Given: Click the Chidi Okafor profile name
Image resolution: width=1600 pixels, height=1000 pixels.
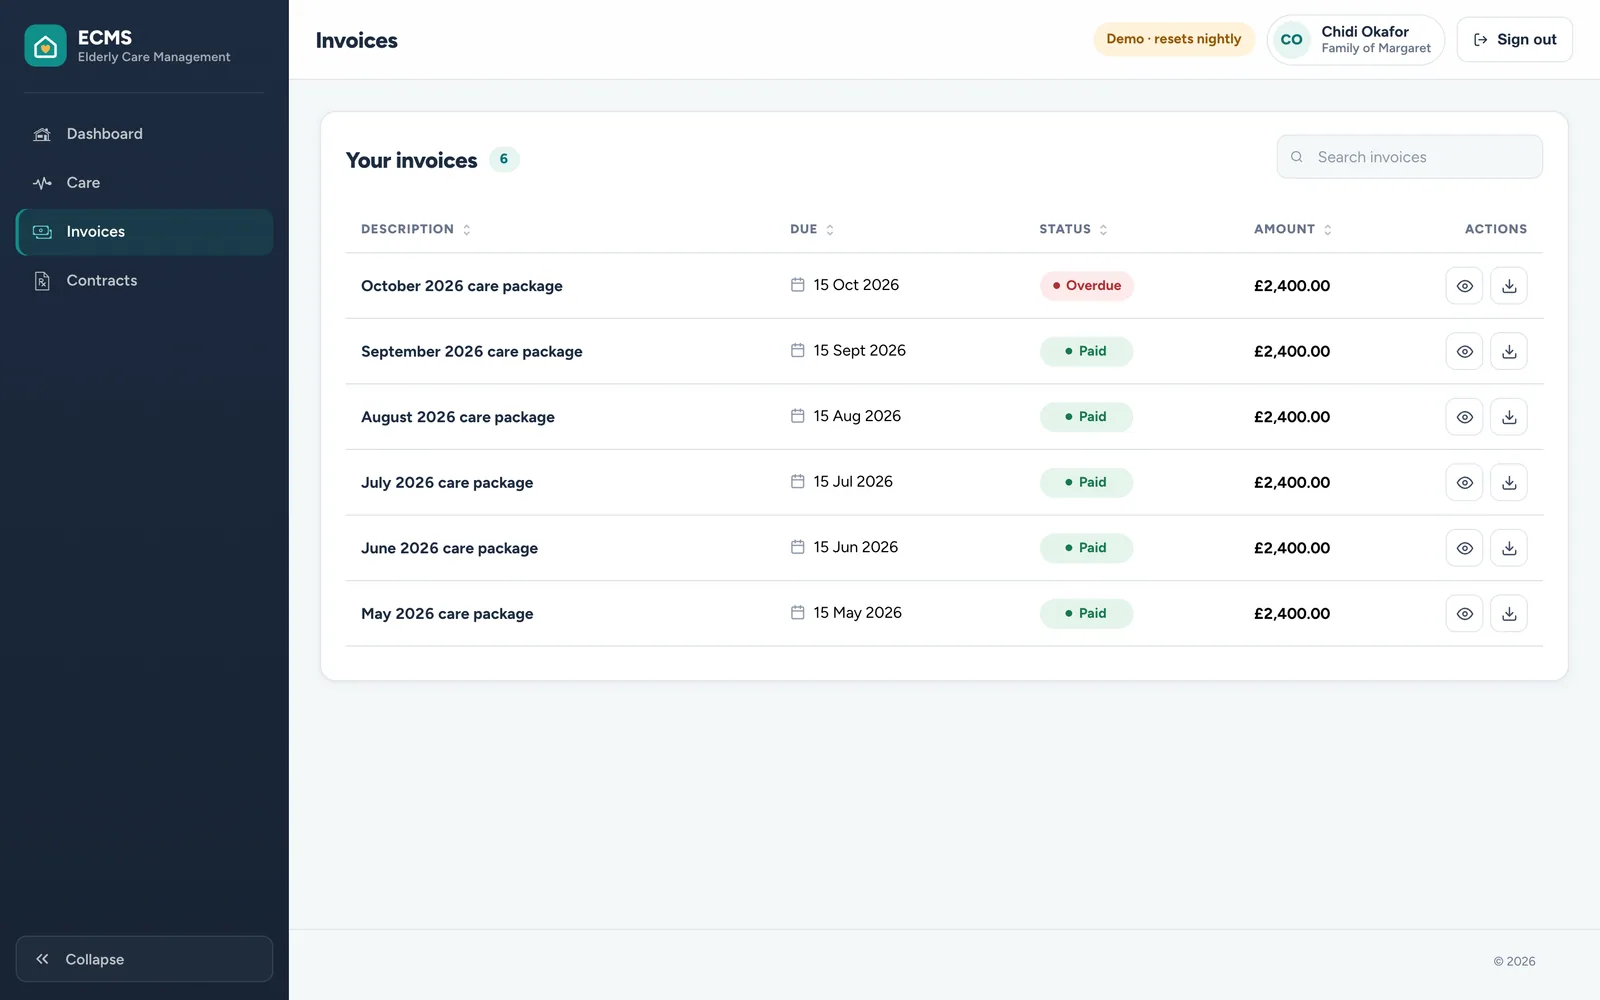Looking at the screenshot, I should 1365,32.
